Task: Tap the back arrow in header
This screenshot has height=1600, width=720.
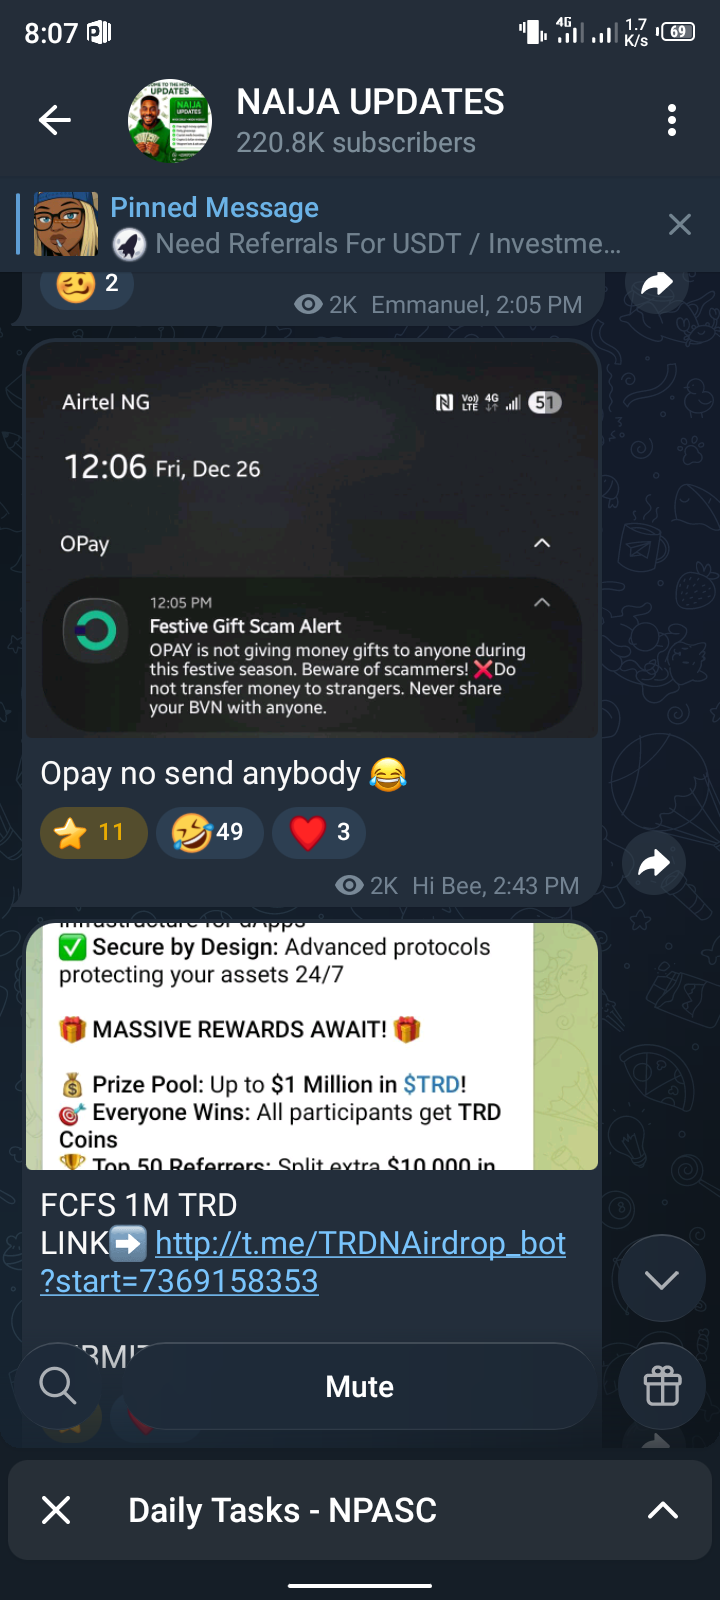Action: tap(55, 121)
